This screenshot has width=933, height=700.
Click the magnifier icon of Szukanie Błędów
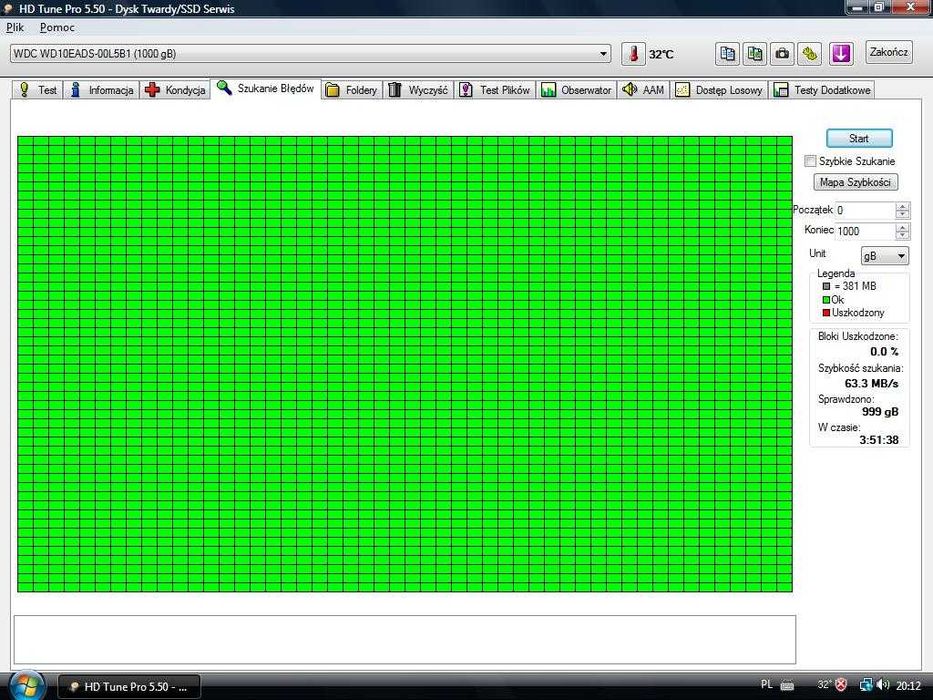224,88
